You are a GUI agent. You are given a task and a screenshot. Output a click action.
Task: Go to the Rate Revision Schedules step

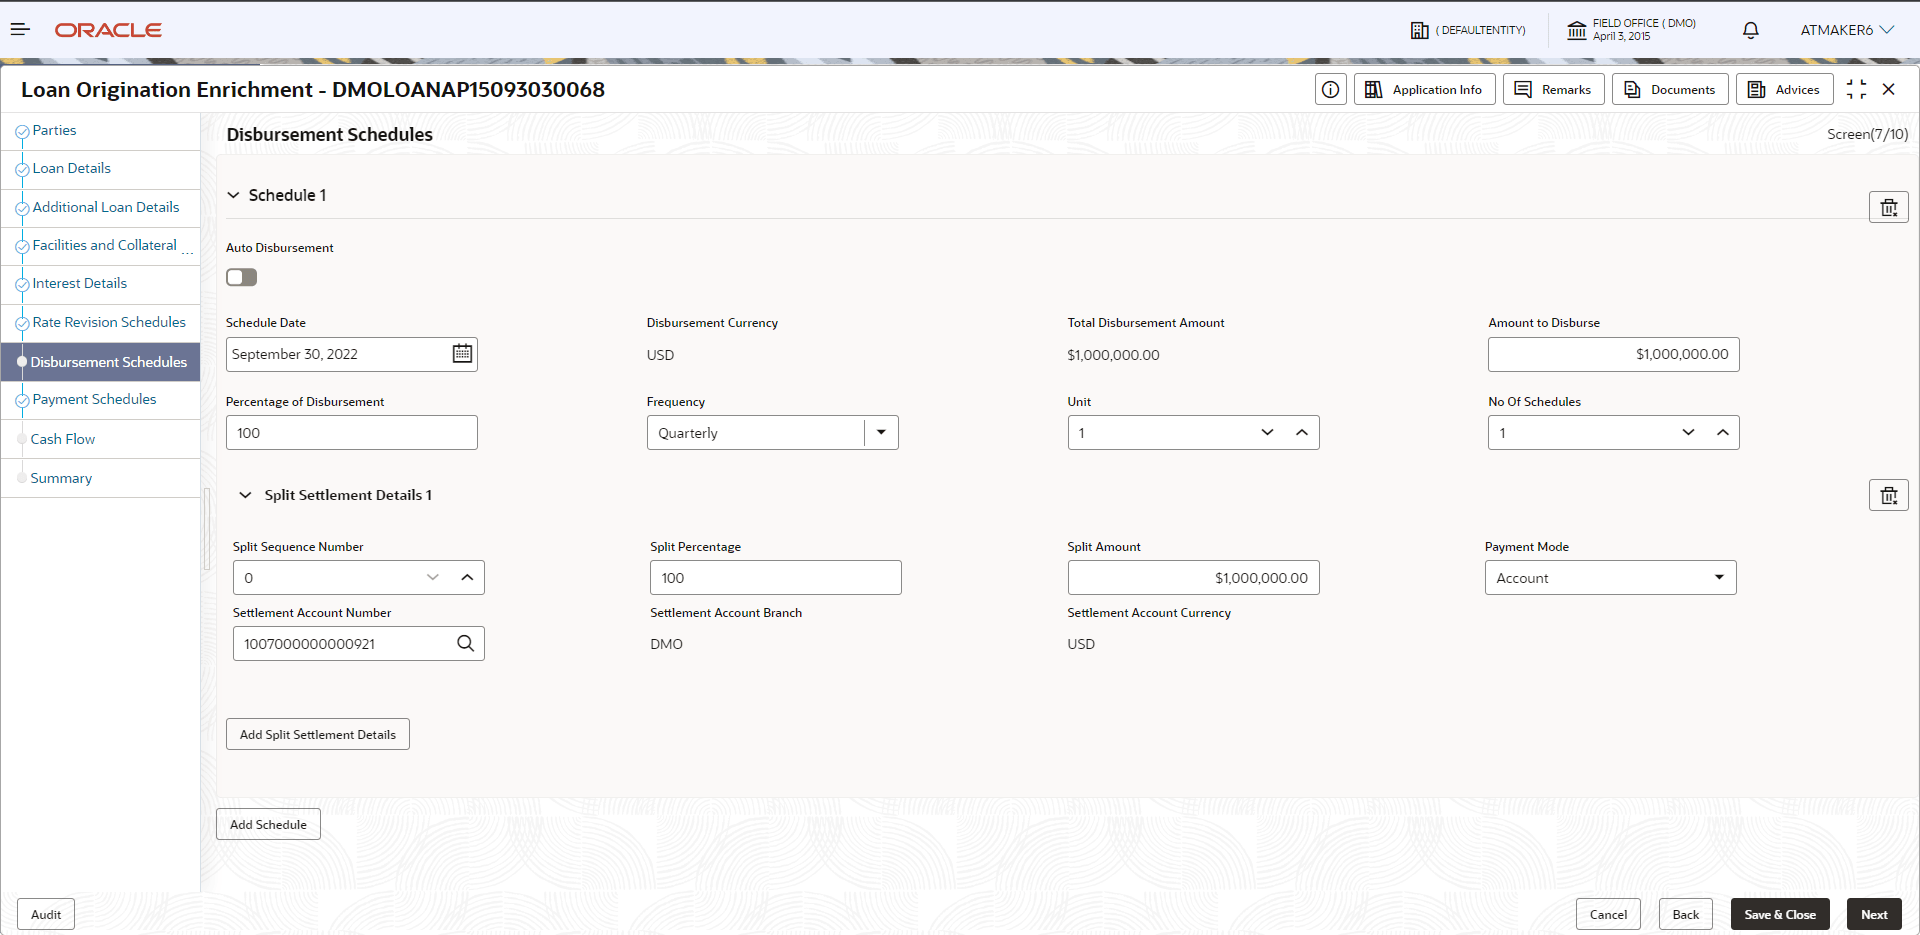point(109,322)
